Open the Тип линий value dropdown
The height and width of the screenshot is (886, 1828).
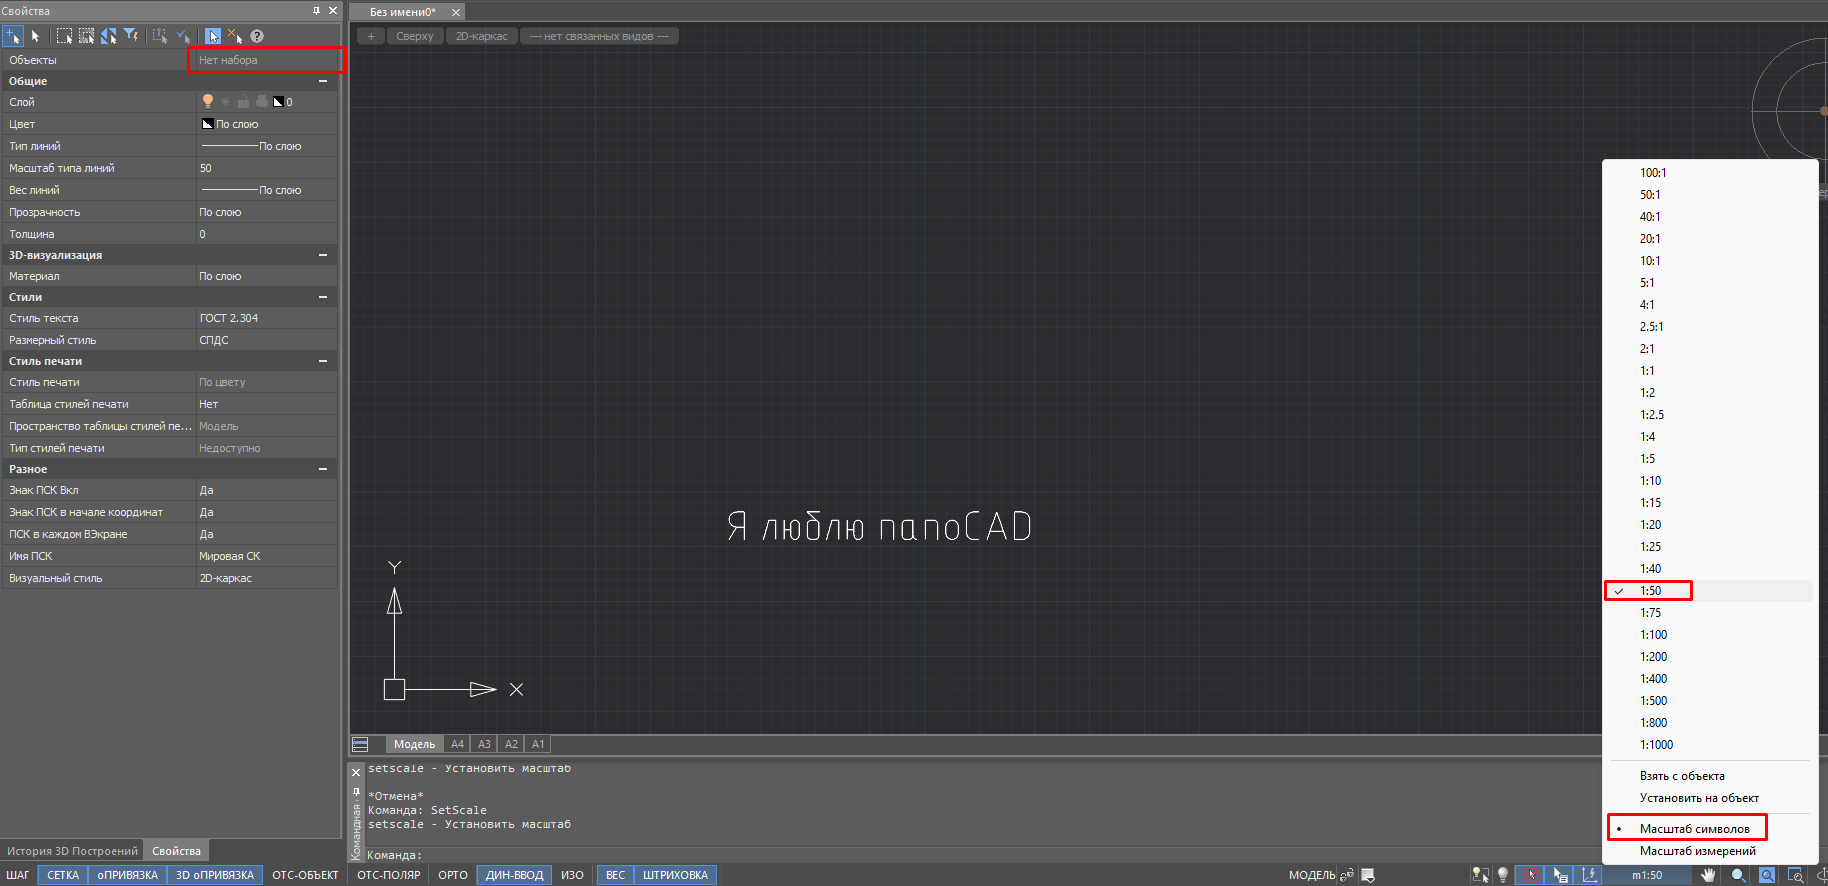(267, 146)
